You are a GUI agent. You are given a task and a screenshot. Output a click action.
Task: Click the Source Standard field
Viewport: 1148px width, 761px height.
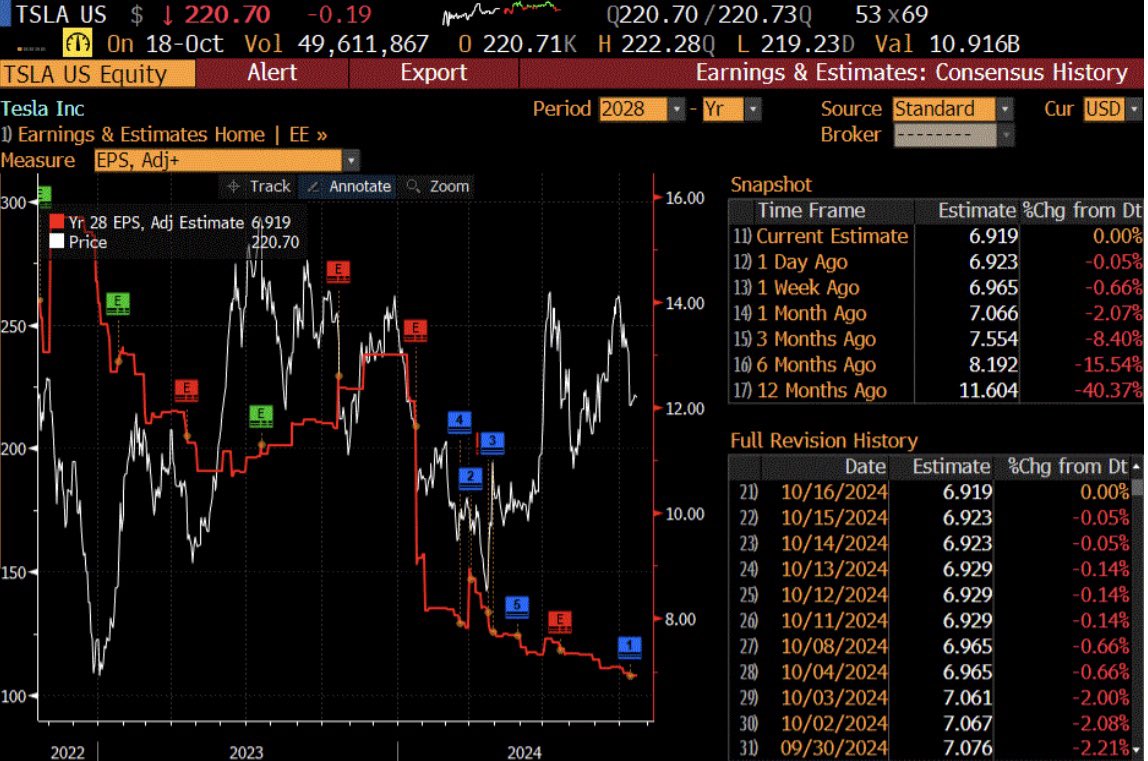tap(944, 109)
